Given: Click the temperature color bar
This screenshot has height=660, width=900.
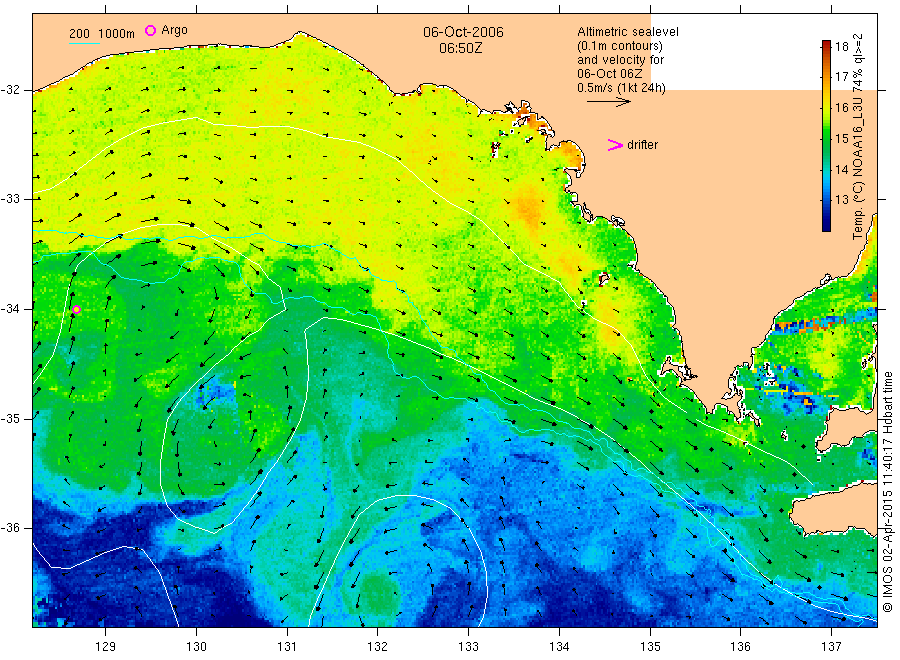Looking at the screenshot, I should tap(826, 136).
